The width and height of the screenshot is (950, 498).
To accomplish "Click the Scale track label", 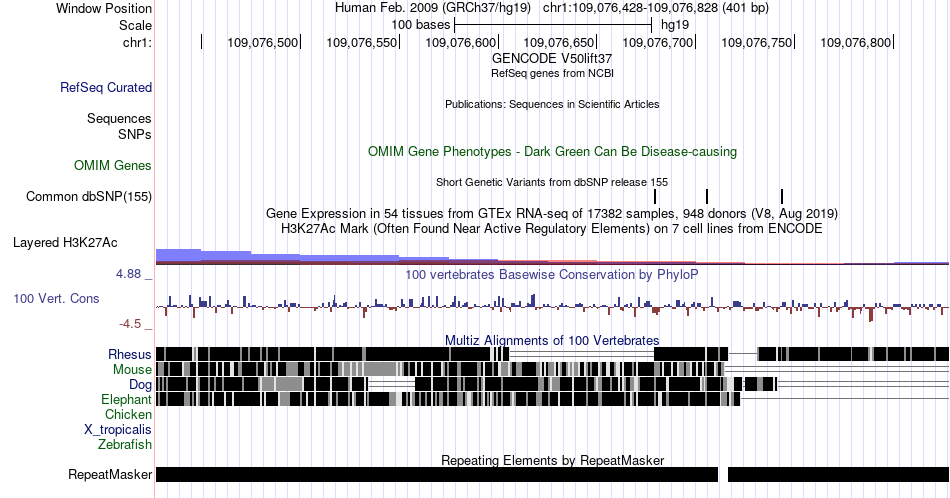I will [x=135, y=25].
